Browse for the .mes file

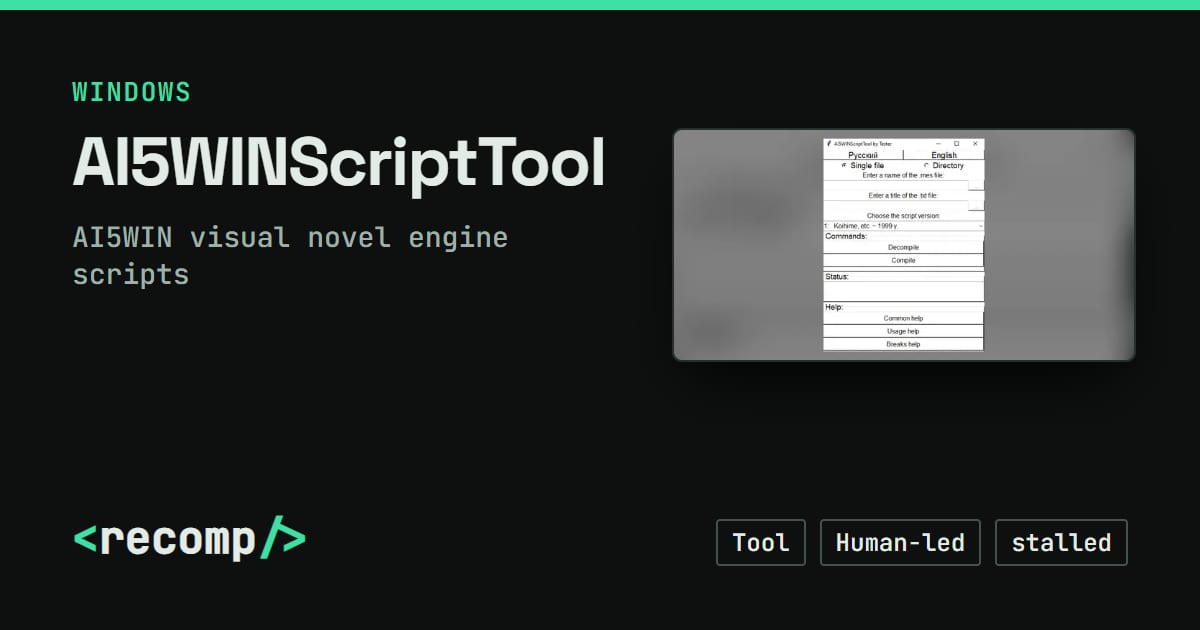[976, 185]
